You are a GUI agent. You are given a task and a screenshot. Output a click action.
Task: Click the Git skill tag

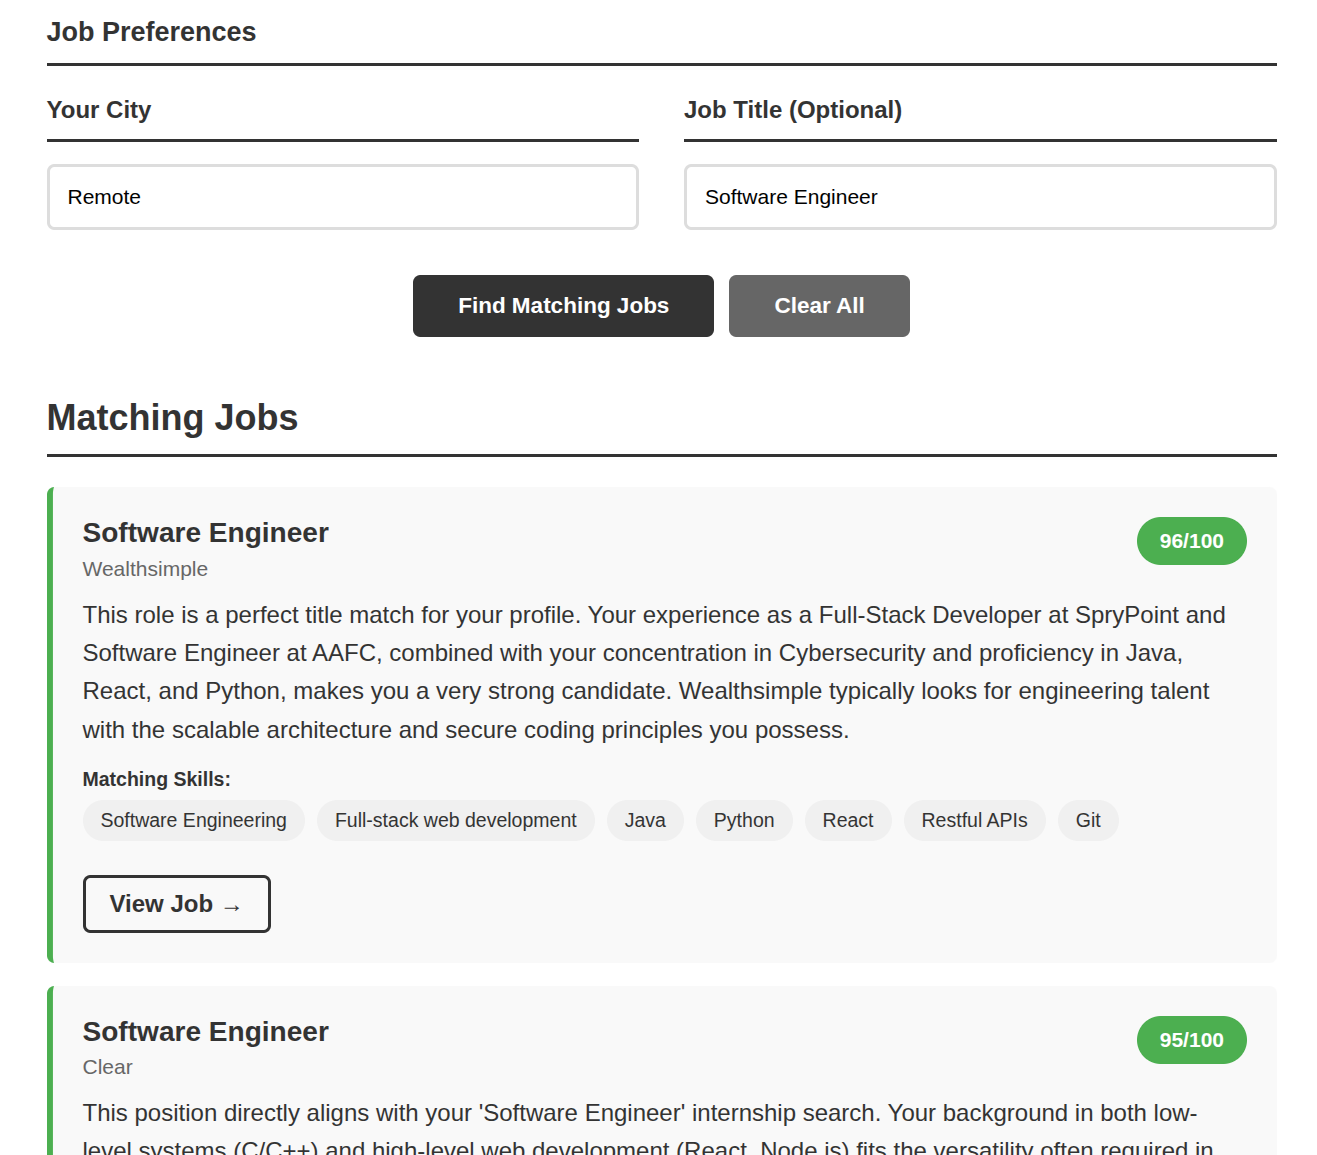tap(1087, 820)
